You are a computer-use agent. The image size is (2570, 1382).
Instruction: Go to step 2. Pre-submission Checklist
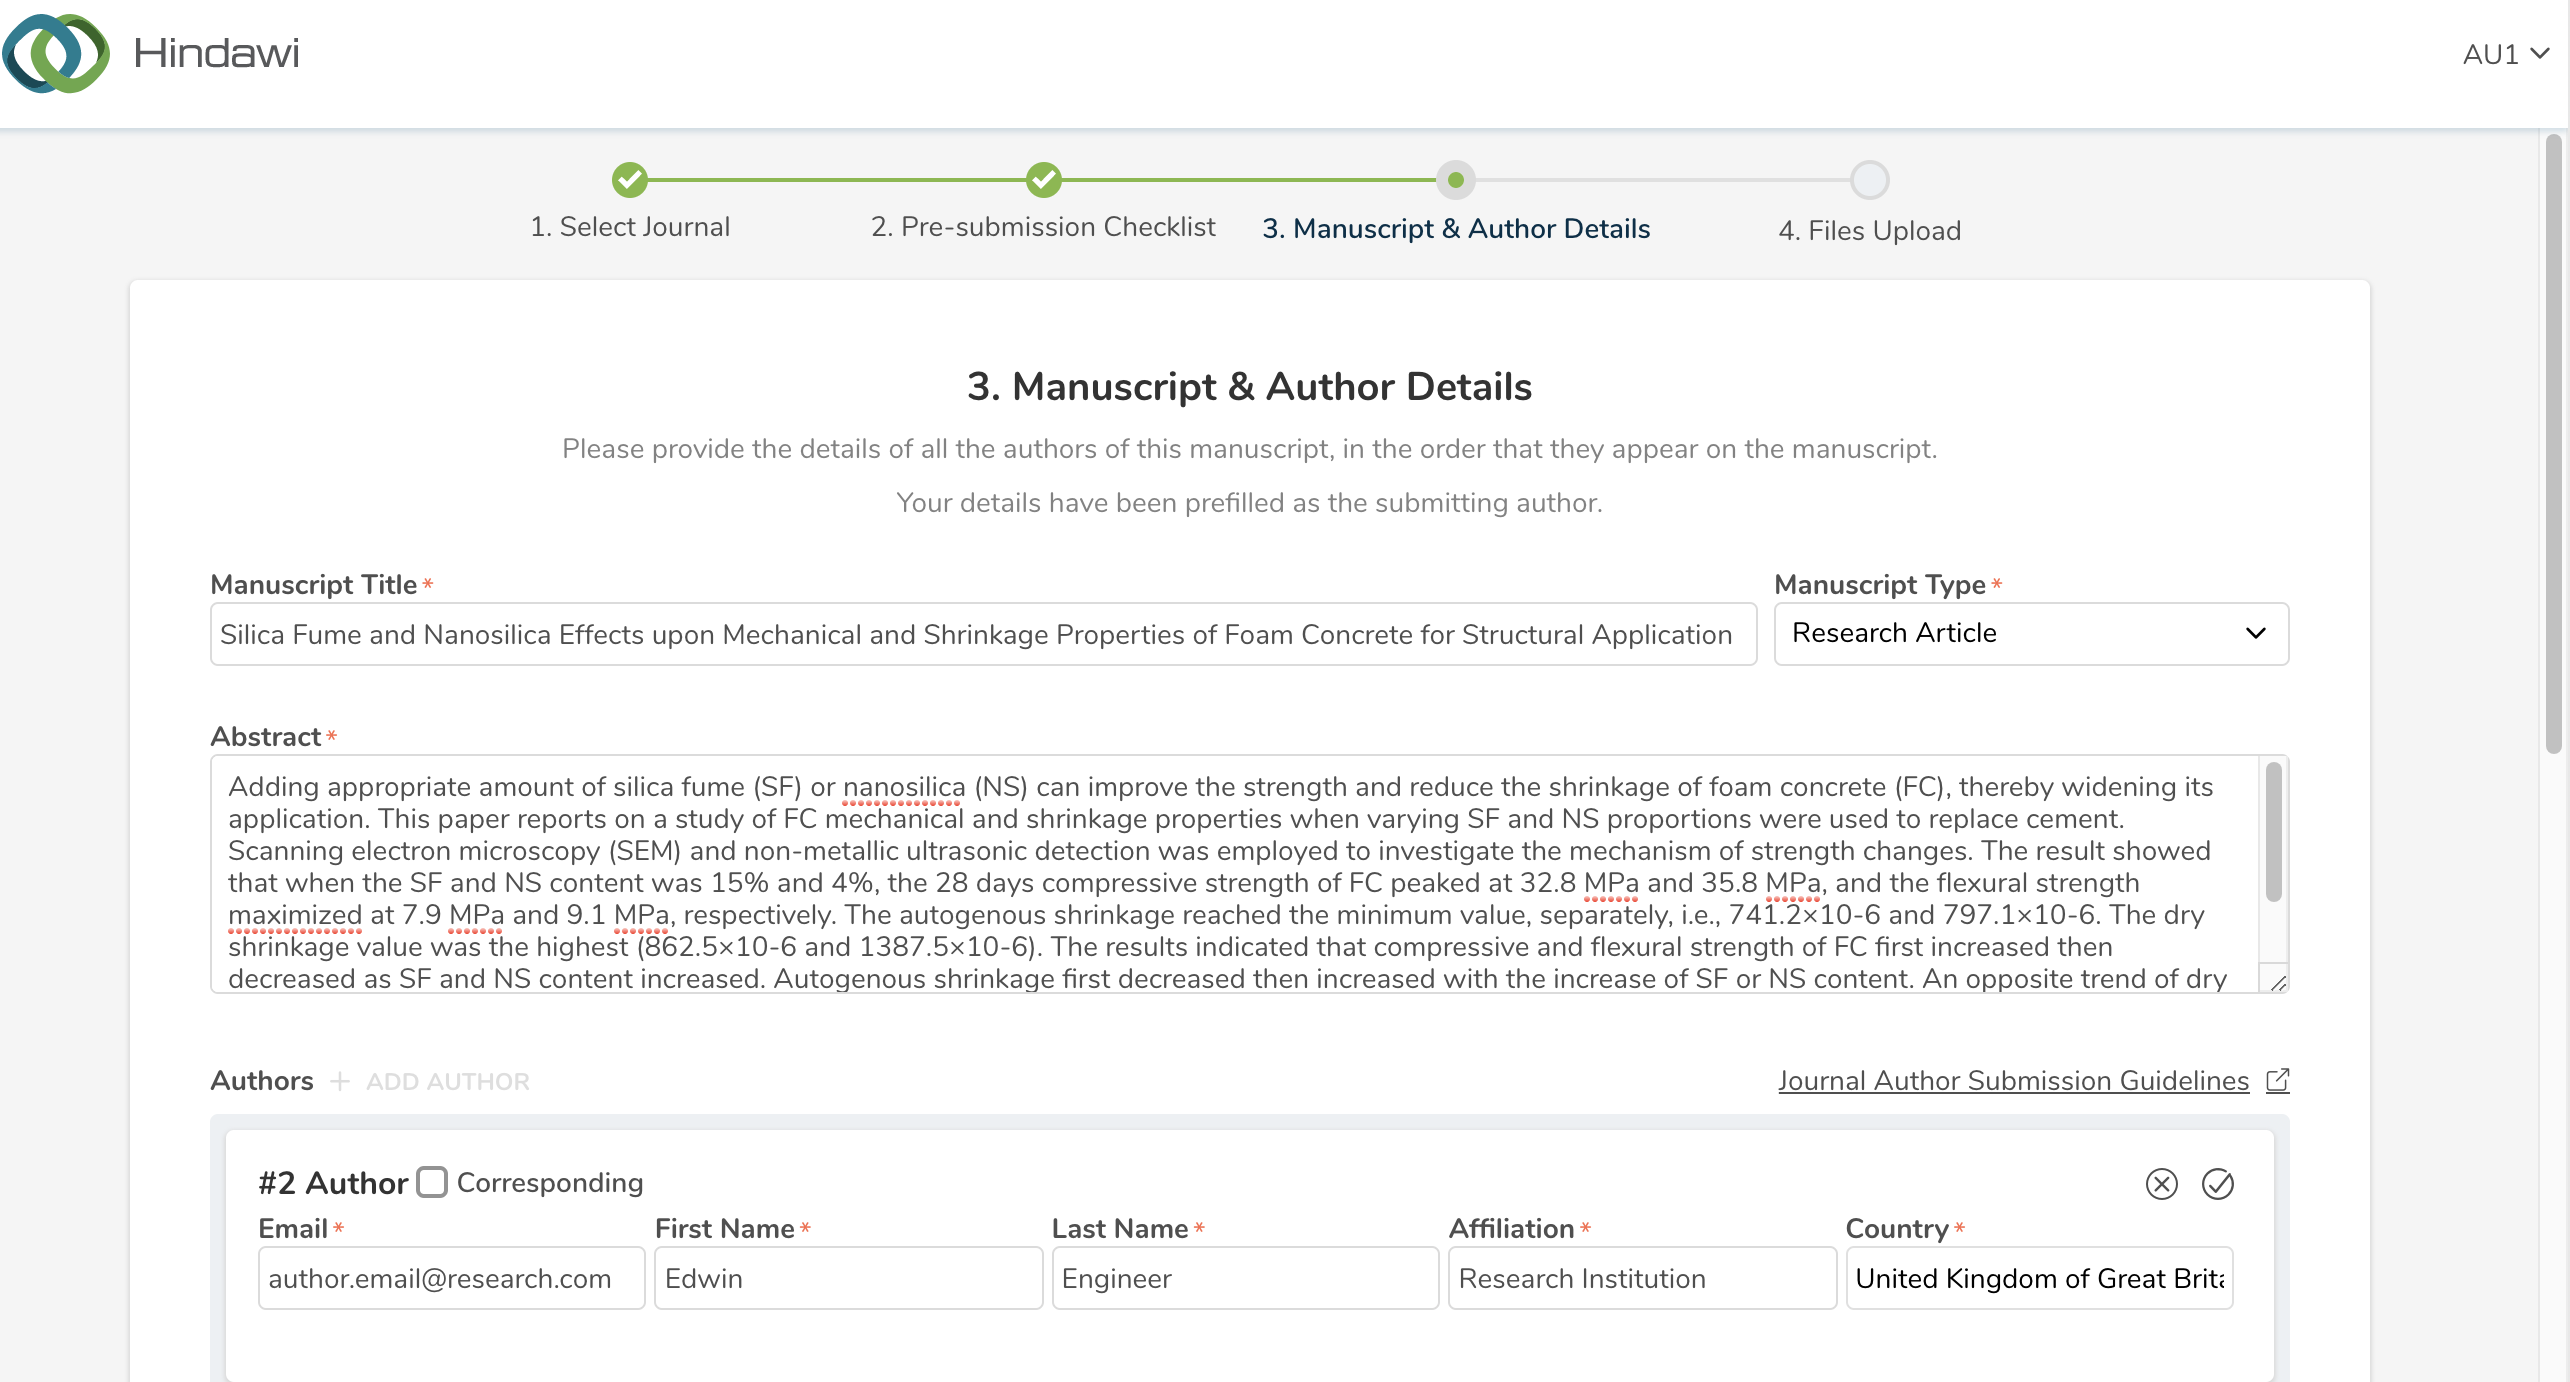pyautogui.click(x=1043, y=227)
